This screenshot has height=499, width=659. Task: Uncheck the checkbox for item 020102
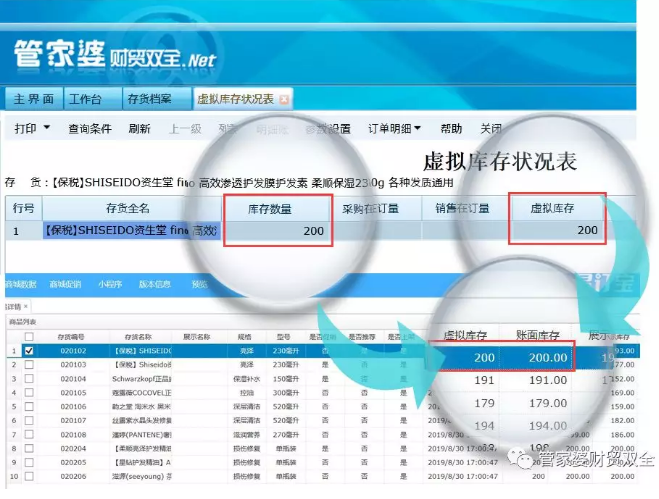(29, 351)
